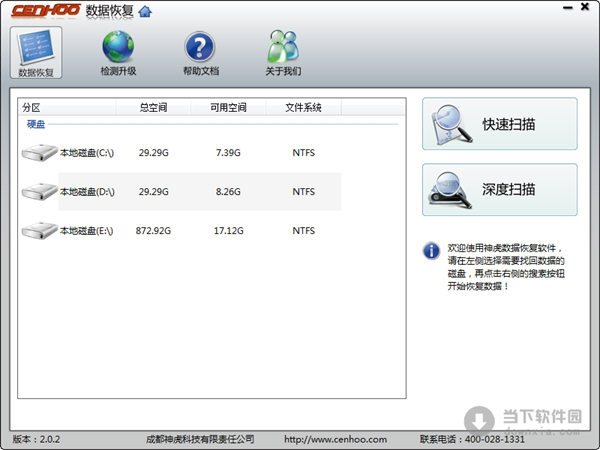The height and width of the screenshot is (450, 600).
Task: Select the 本地磁盘(C:\) drive row
Action: pyautogui.click(x=181, y=153)
